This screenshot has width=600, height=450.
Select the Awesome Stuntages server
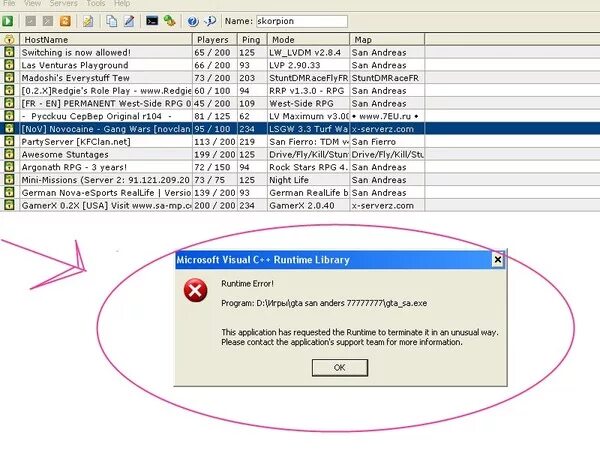[300, 154]
